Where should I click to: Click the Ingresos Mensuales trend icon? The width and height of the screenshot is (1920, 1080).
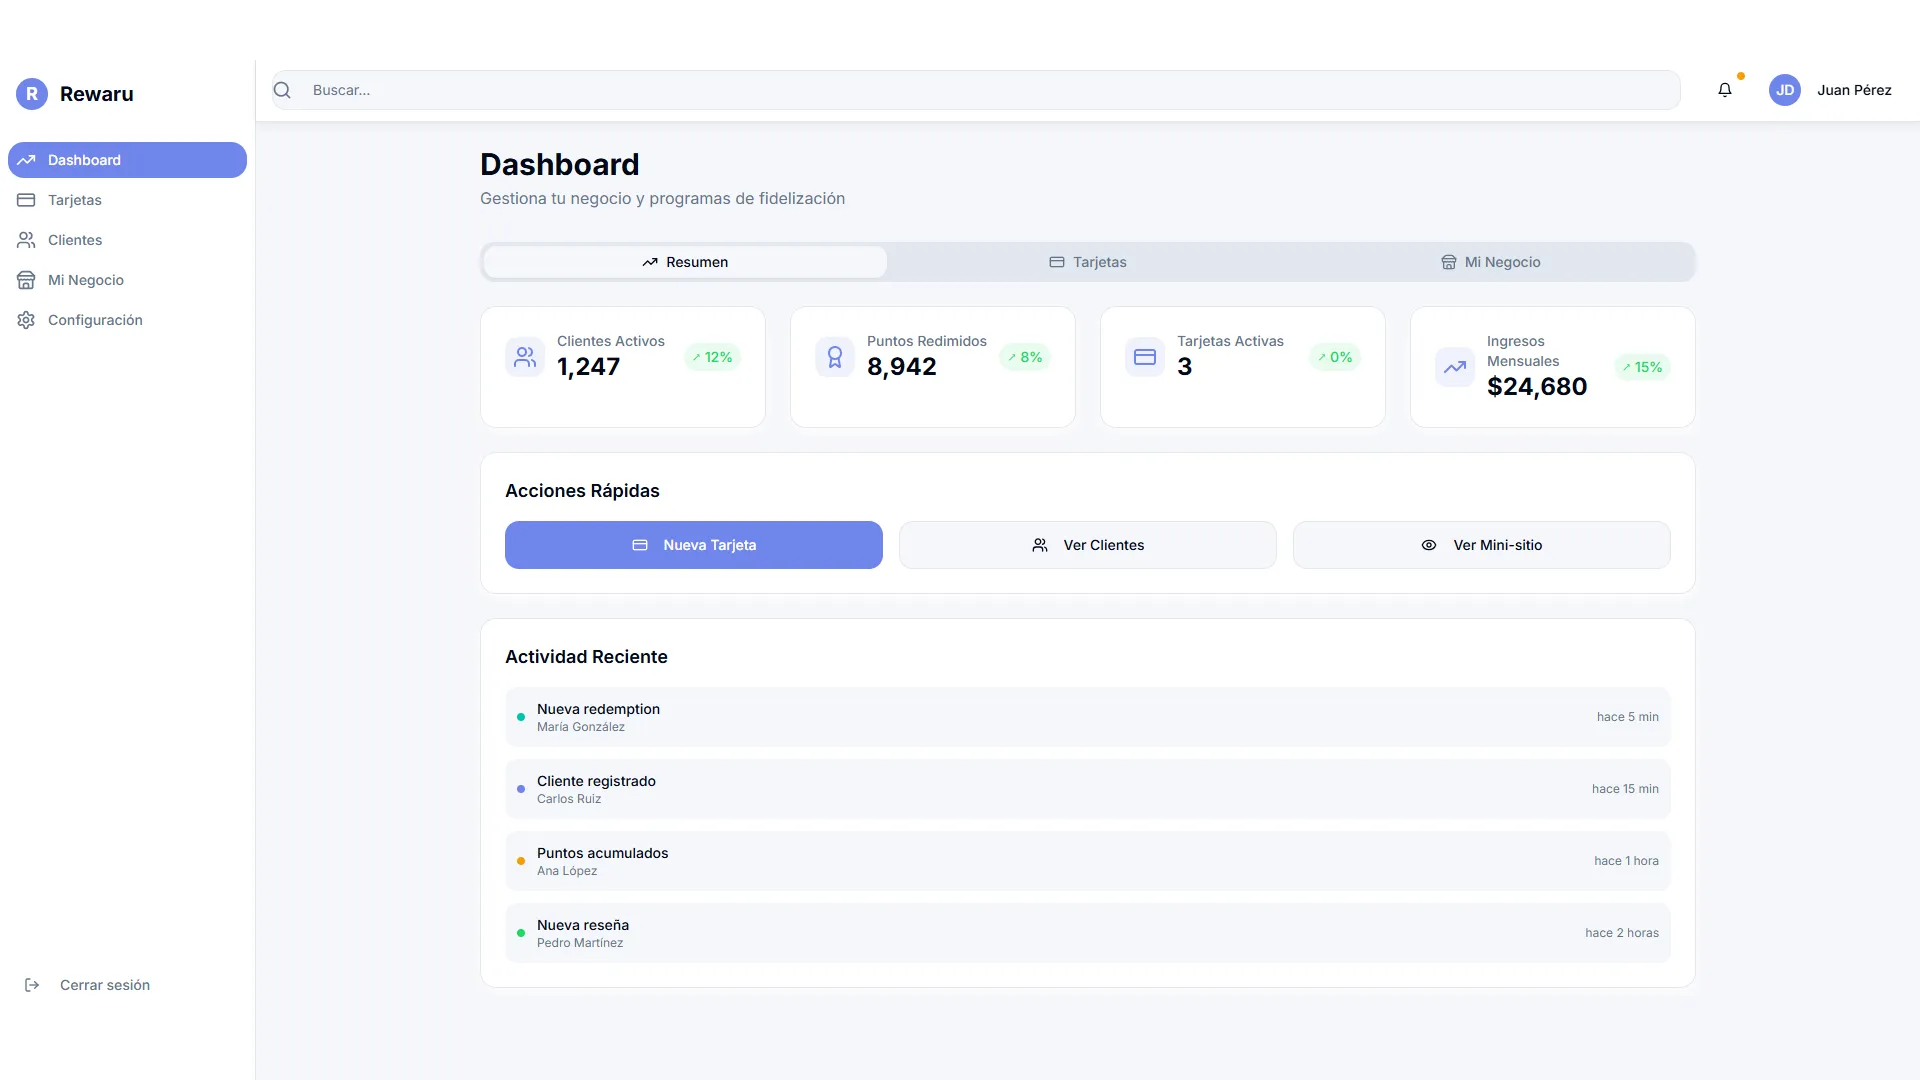click(x=1455, y=367)
